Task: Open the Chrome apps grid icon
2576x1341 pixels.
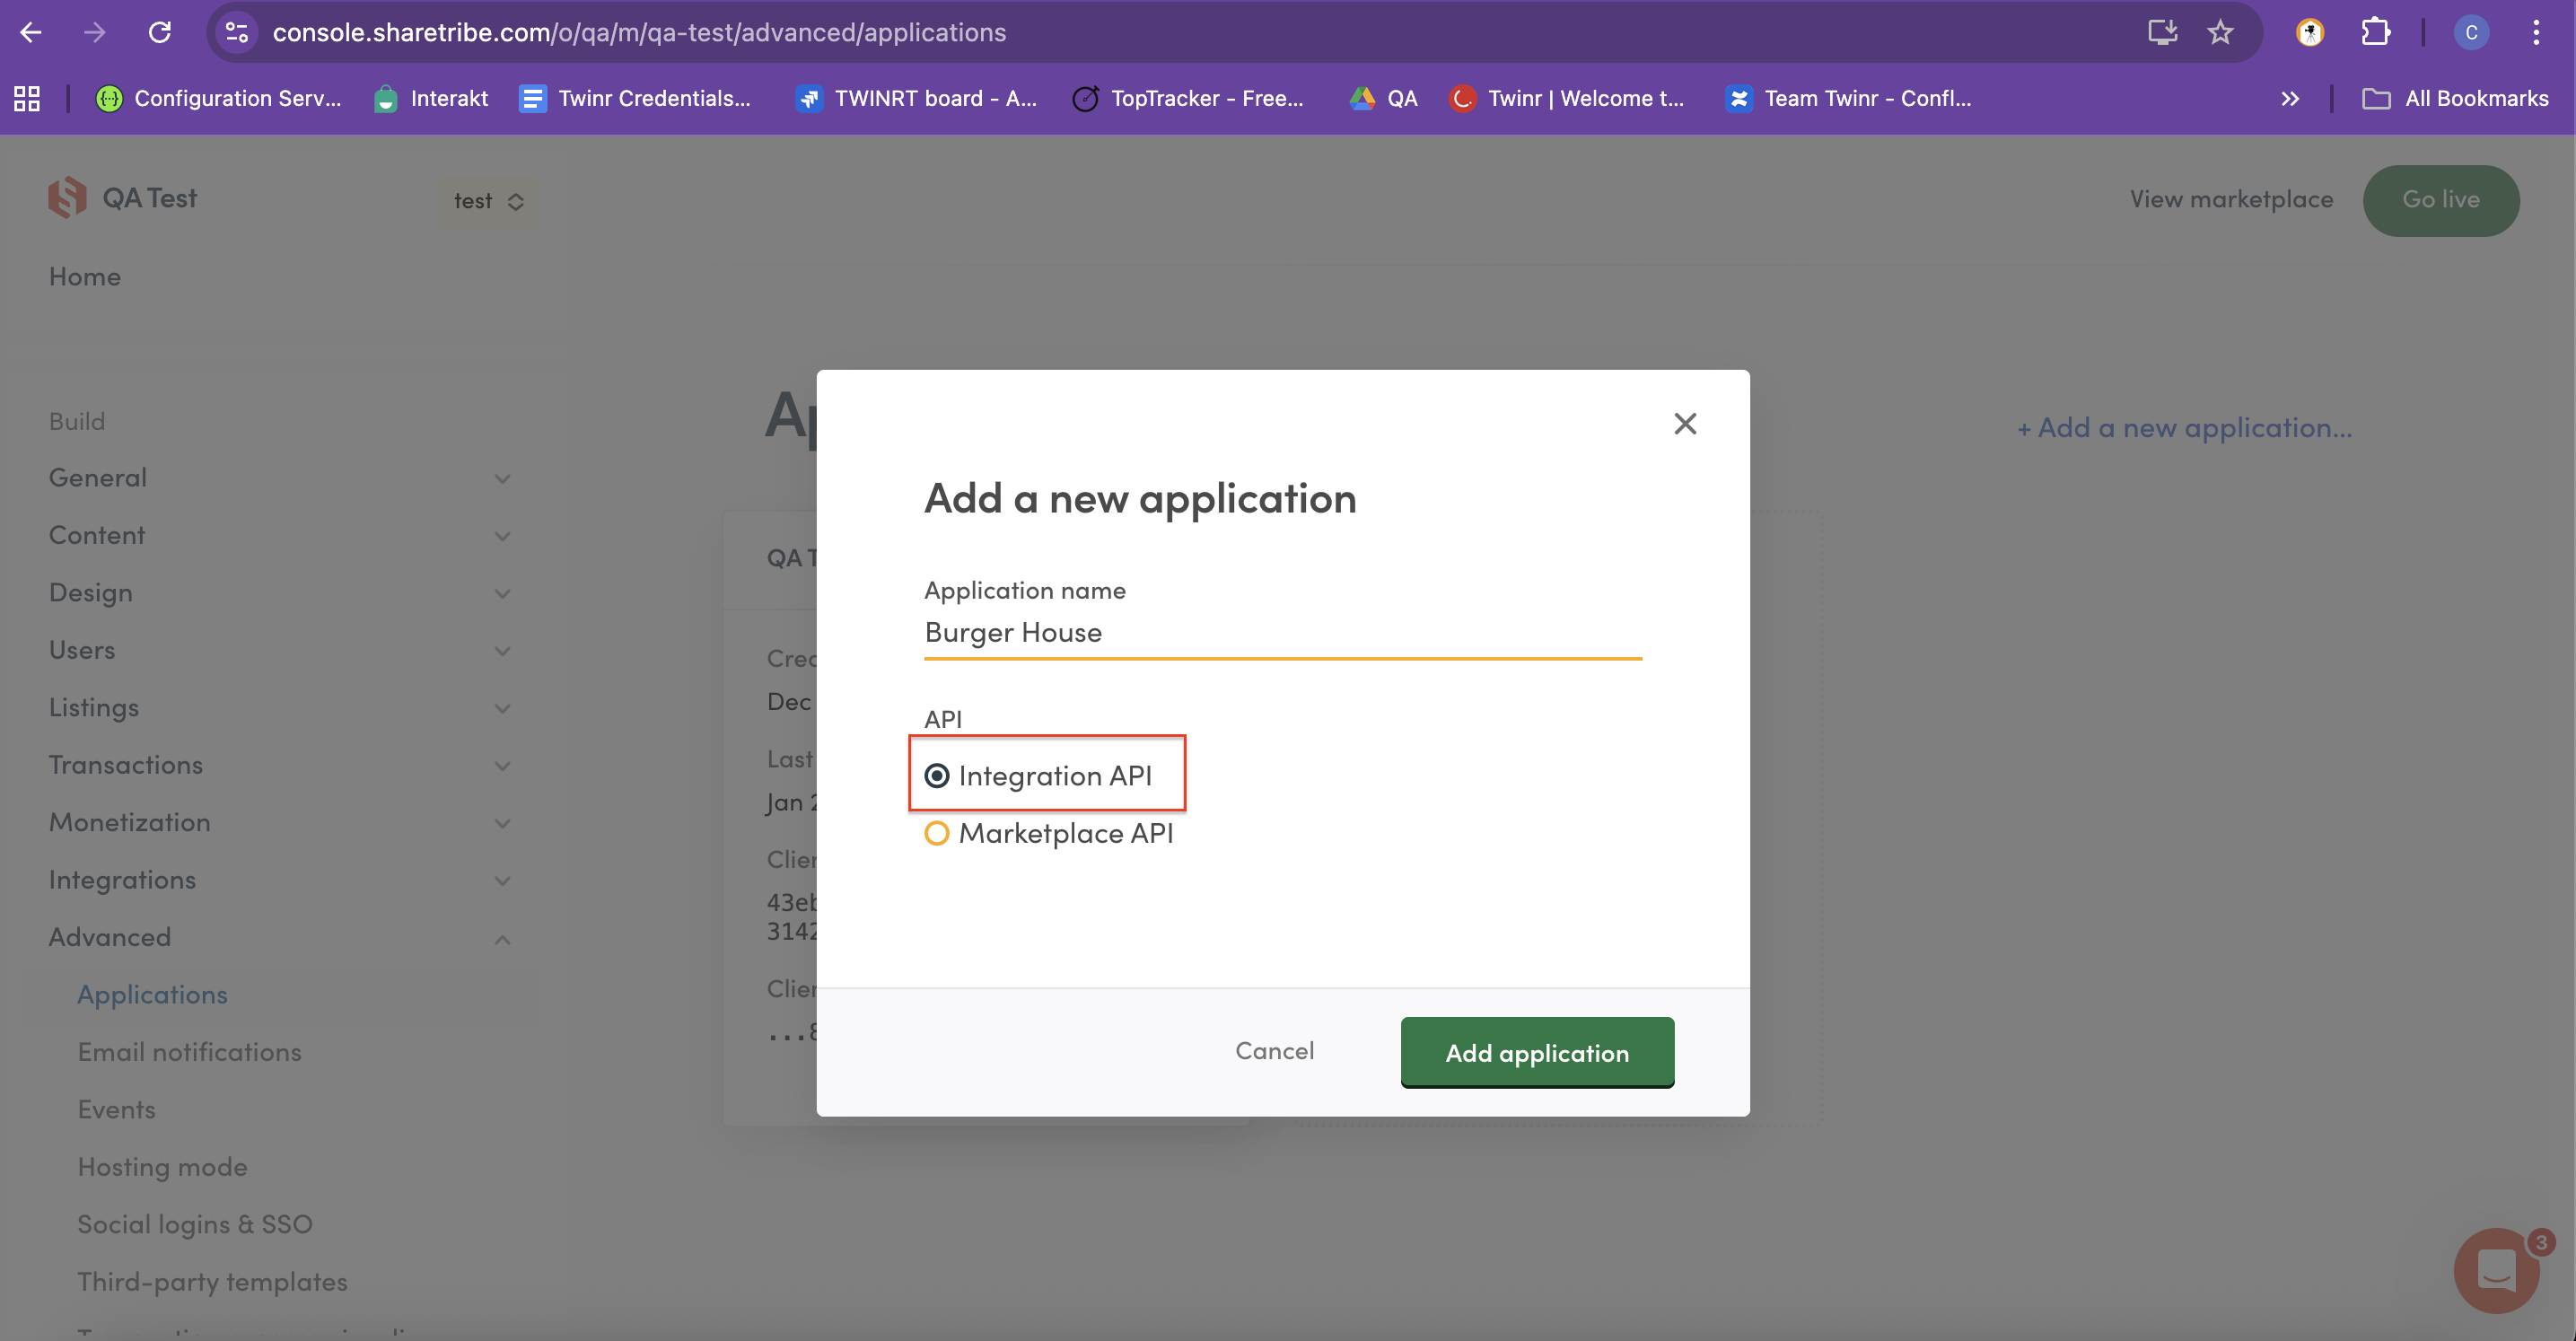Action: point(27,98)
